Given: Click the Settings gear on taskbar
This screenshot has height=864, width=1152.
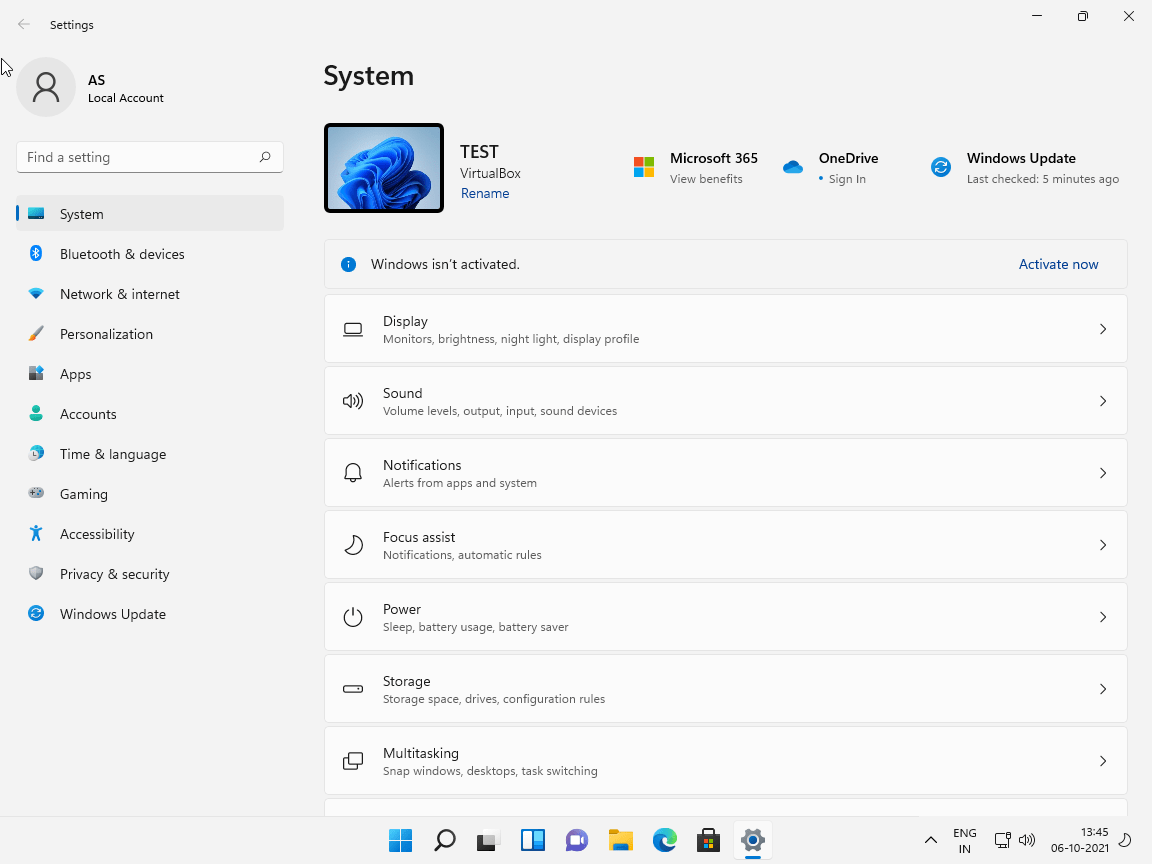Looking at the screenshot, I should click(x=752, y=840).
